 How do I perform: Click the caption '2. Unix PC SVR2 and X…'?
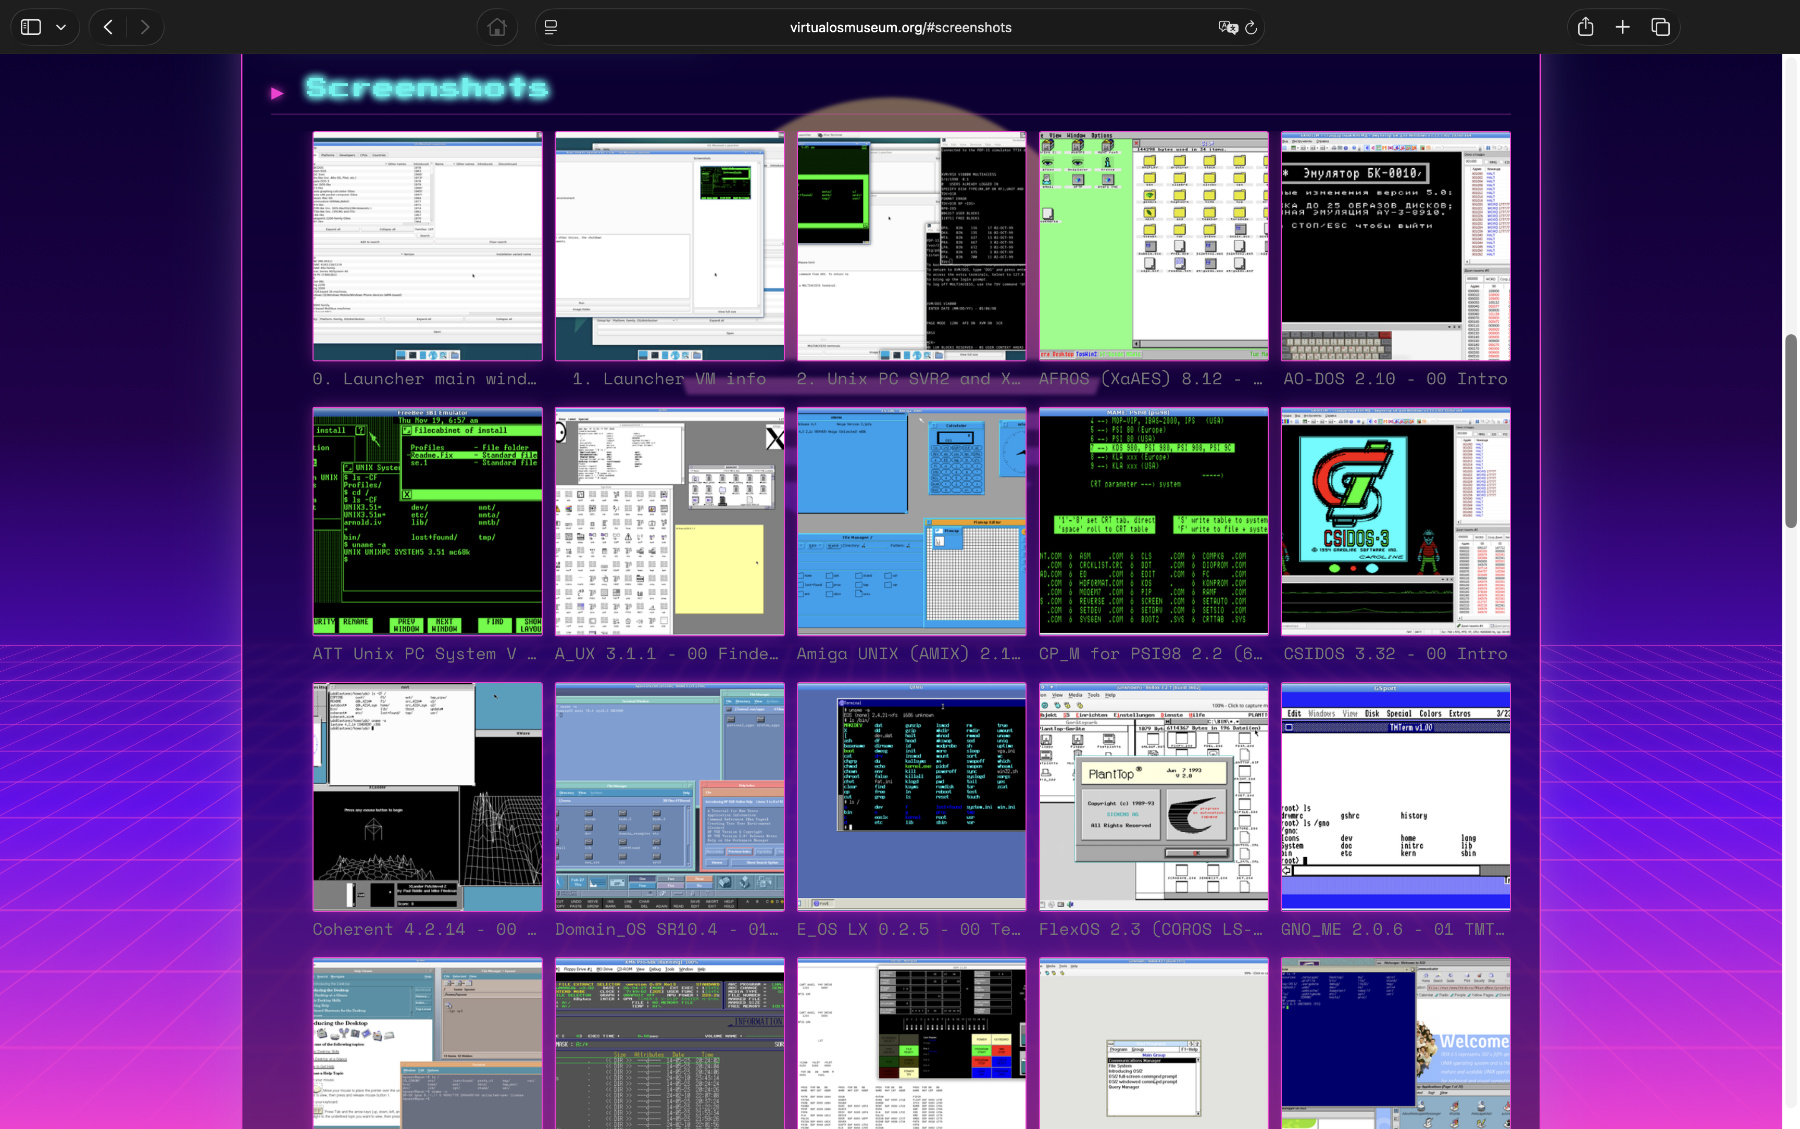coord(909,379)
